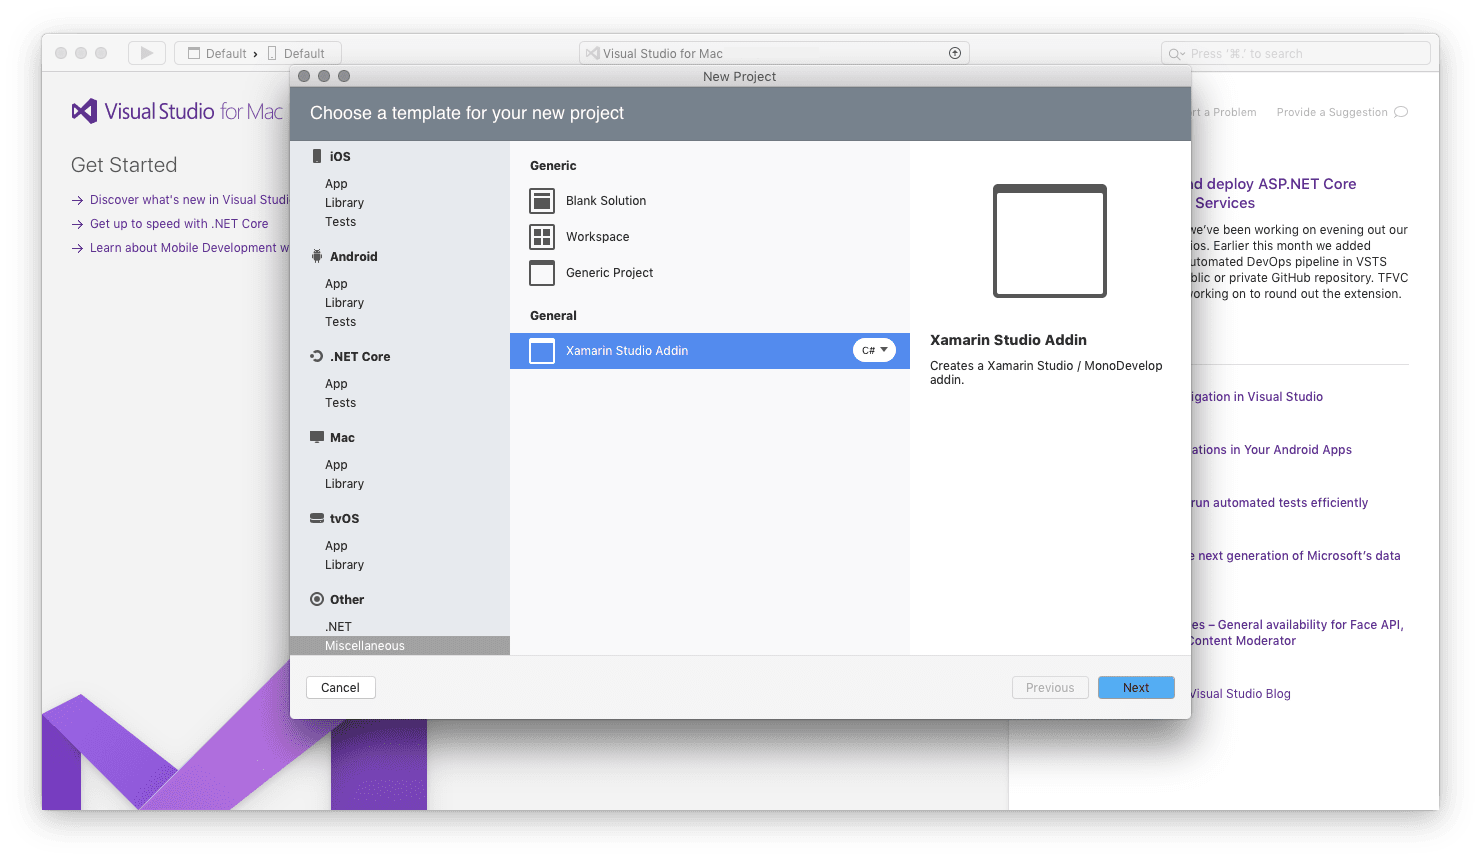Click the iOS device icon in sidebar
The image size is (1481, 860).
click(x=317, y=156)
